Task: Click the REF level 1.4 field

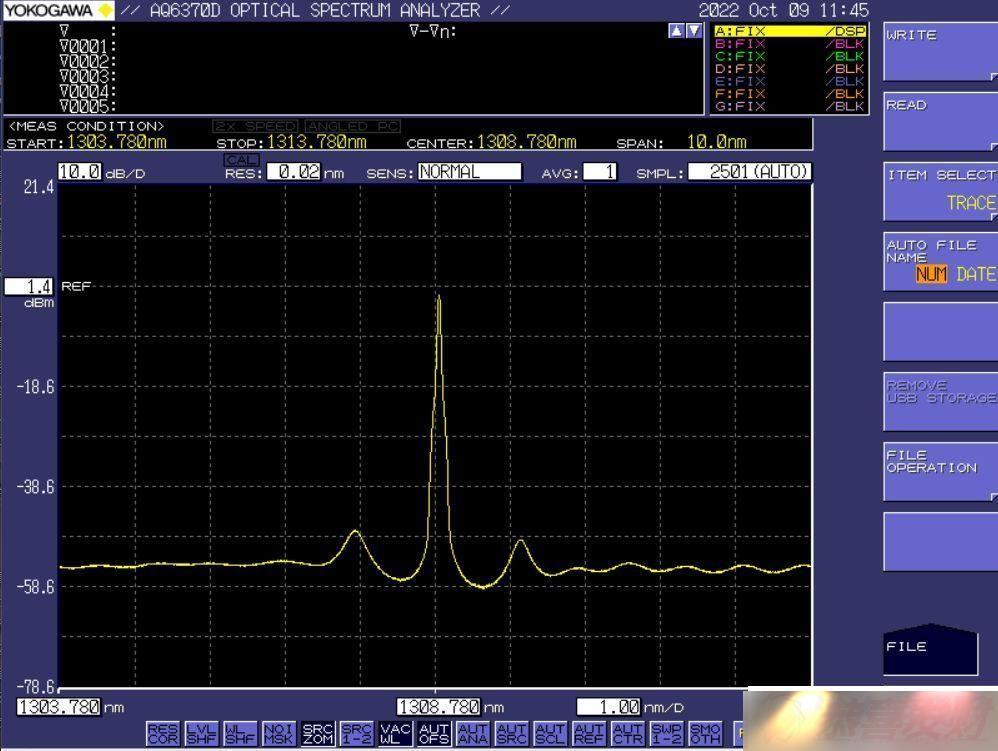Action: 29,286
